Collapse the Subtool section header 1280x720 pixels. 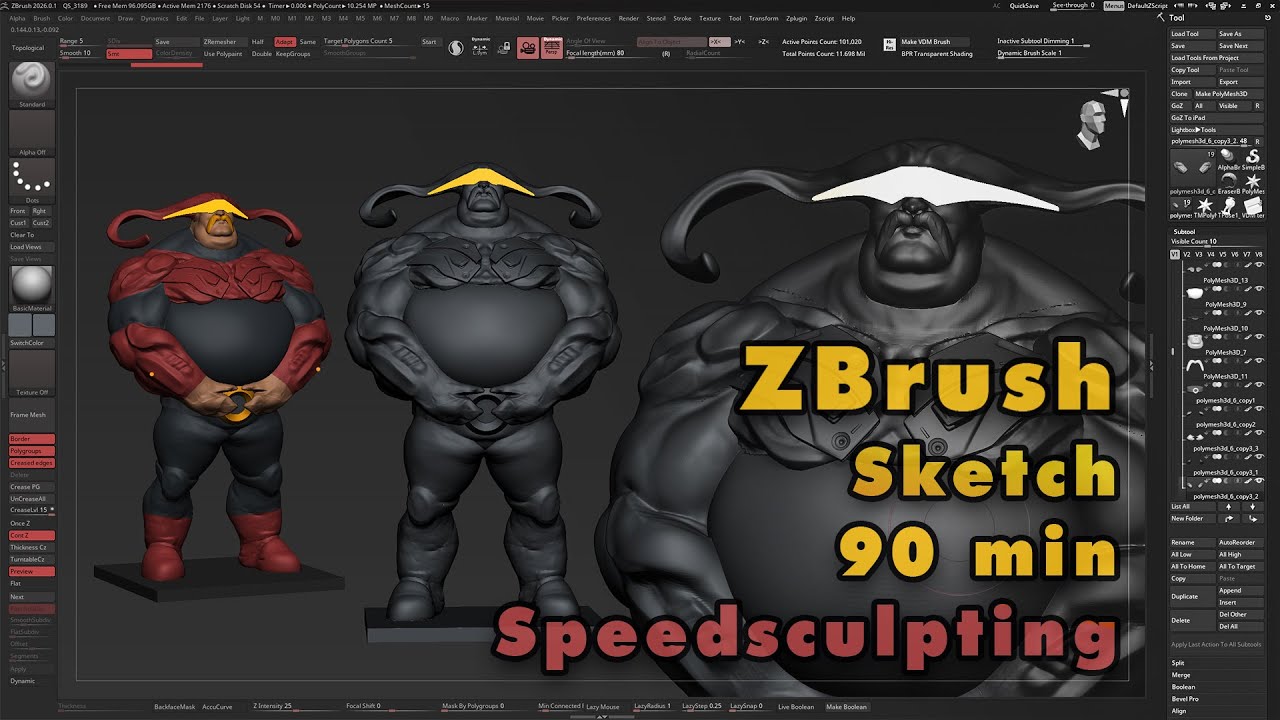[x=1184, y=231]
